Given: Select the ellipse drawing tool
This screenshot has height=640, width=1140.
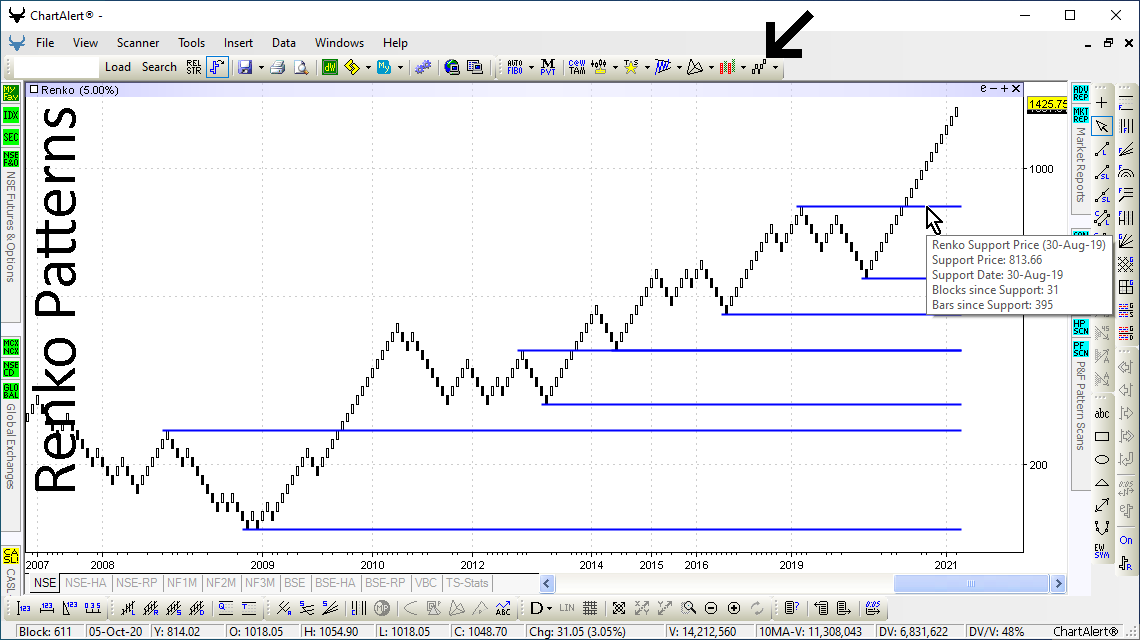Looking at the screenshot, I should click(1102, 459).
